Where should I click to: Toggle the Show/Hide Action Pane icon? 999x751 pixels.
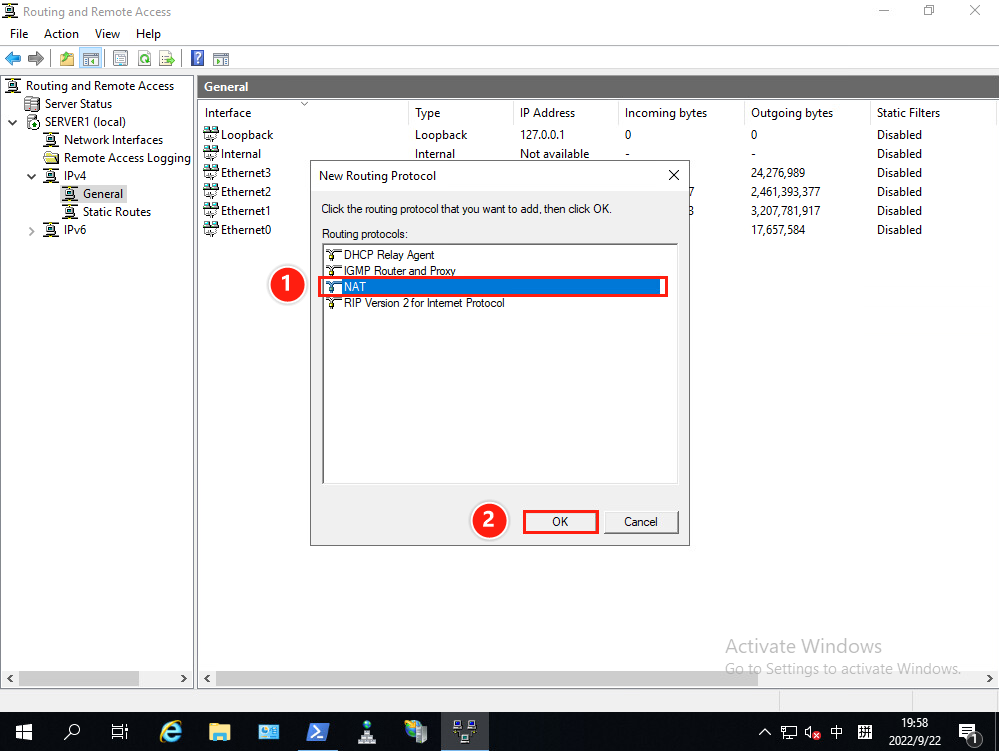coord(221,59)
